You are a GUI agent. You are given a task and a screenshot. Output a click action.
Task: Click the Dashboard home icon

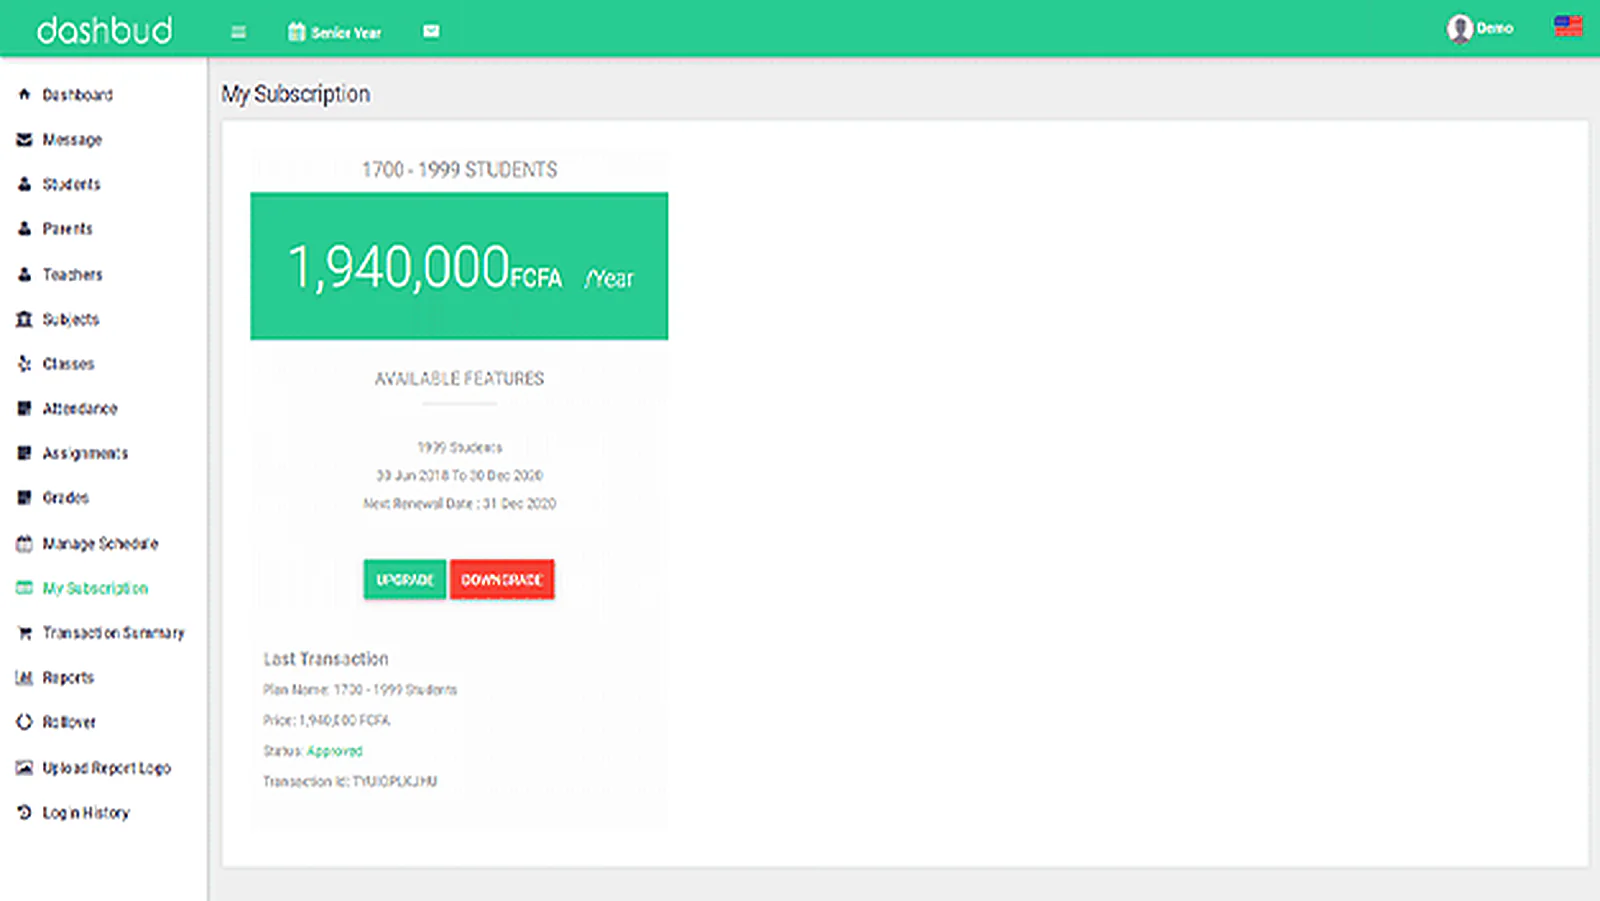[24, 94]
